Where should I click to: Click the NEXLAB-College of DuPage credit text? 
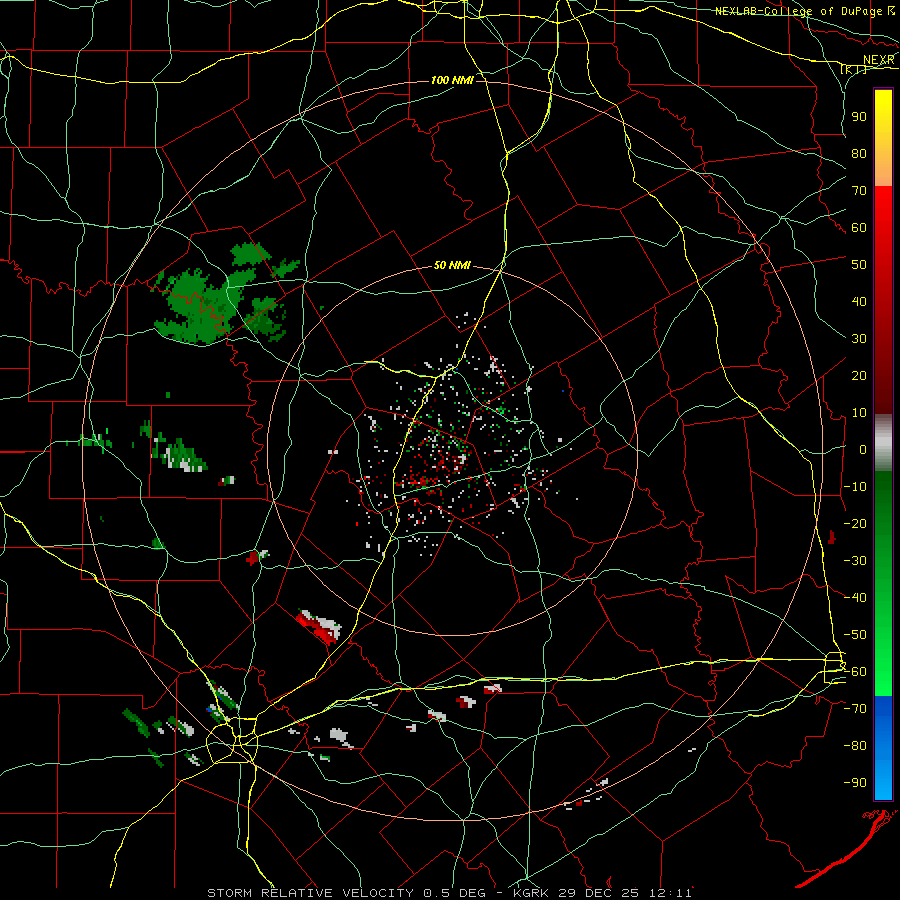(798, 11)
